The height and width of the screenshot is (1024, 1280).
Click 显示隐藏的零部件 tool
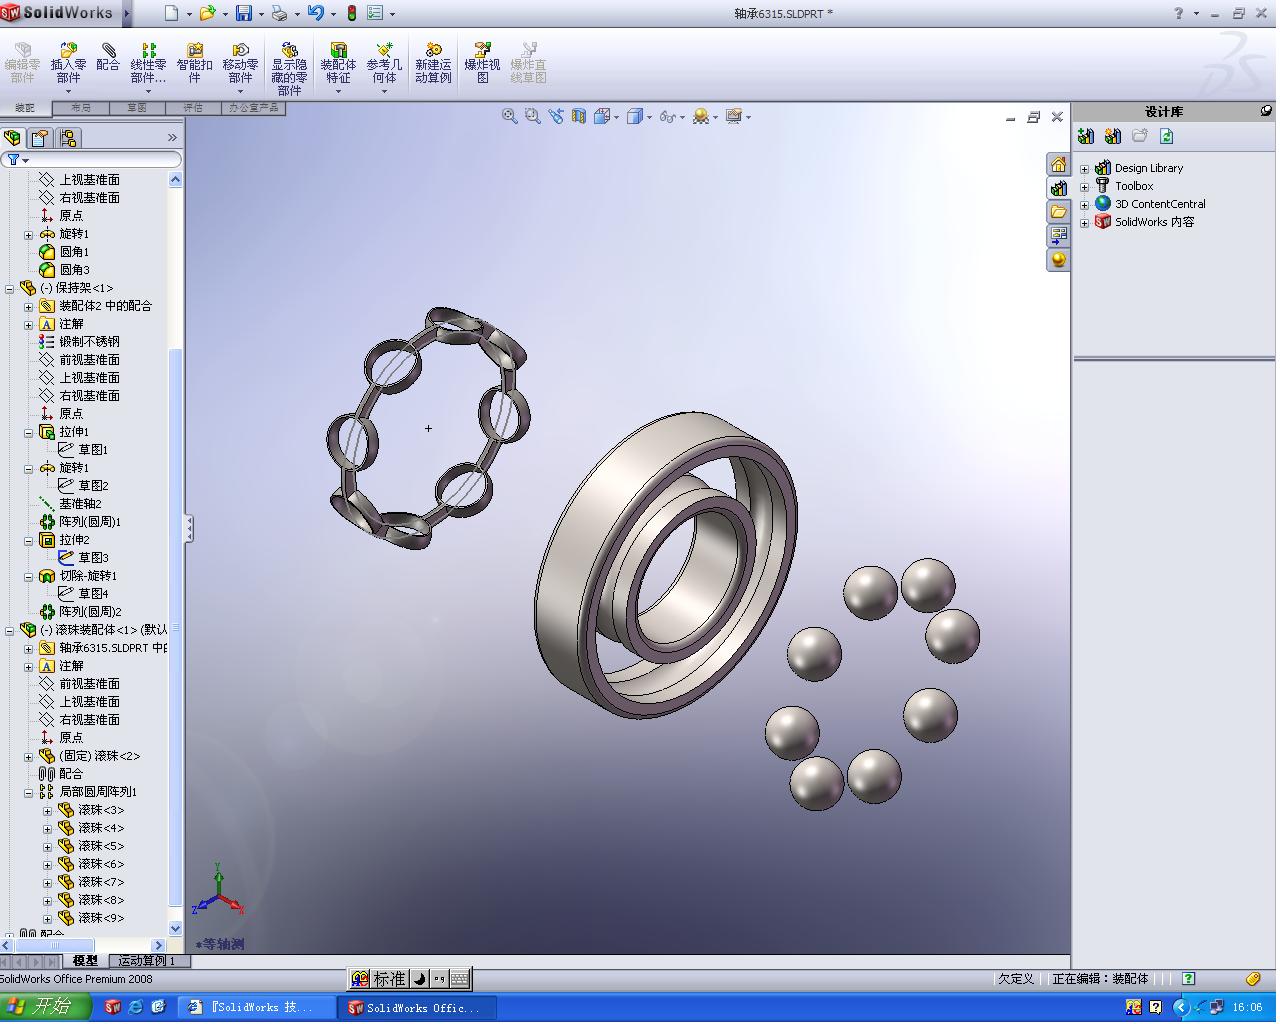point(289,69)
